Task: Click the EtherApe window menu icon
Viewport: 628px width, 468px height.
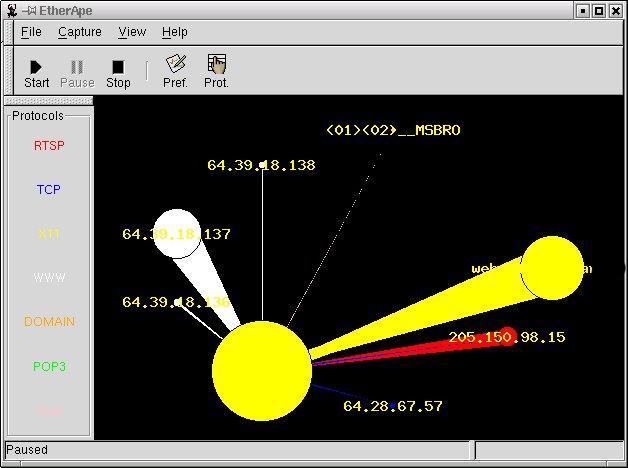Action: coord(9,9)
